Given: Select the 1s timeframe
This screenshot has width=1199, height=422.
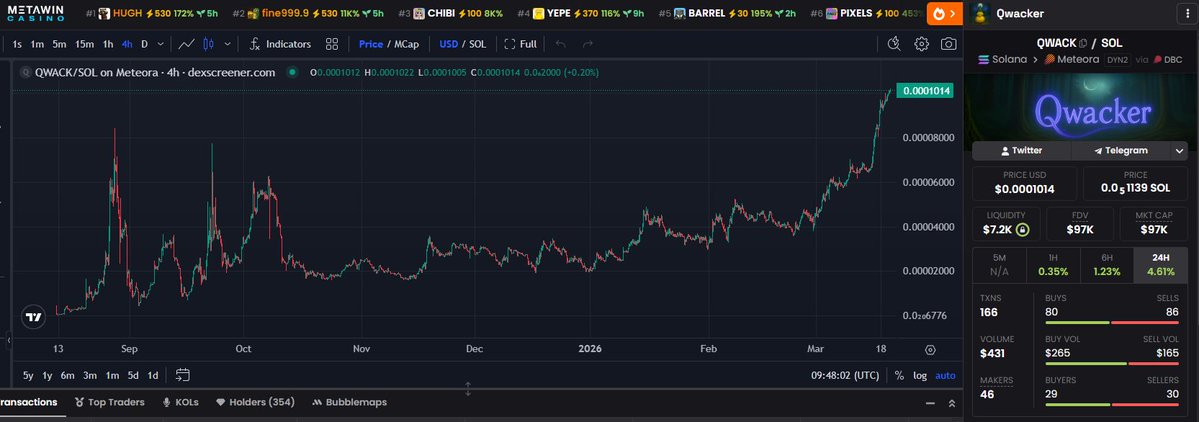Looking at the screenshot, I should tap(17, 44).
